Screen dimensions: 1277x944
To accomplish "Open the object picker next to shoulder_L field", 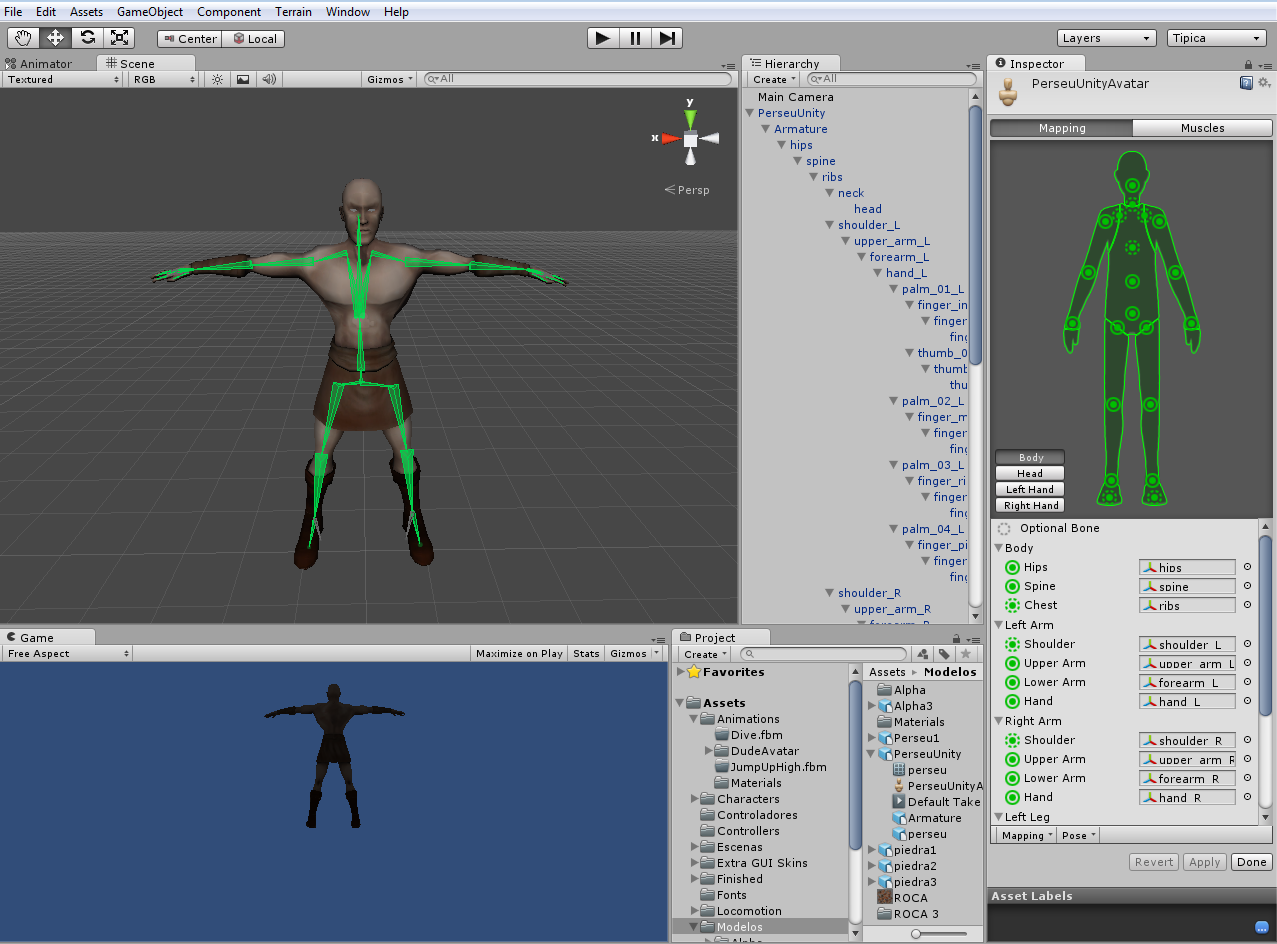I will tap(1247, 644).
